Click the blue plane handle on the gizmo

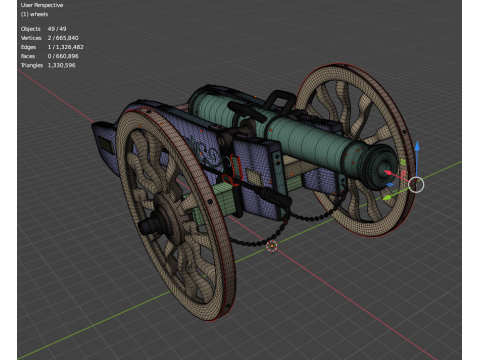(390, 184)
